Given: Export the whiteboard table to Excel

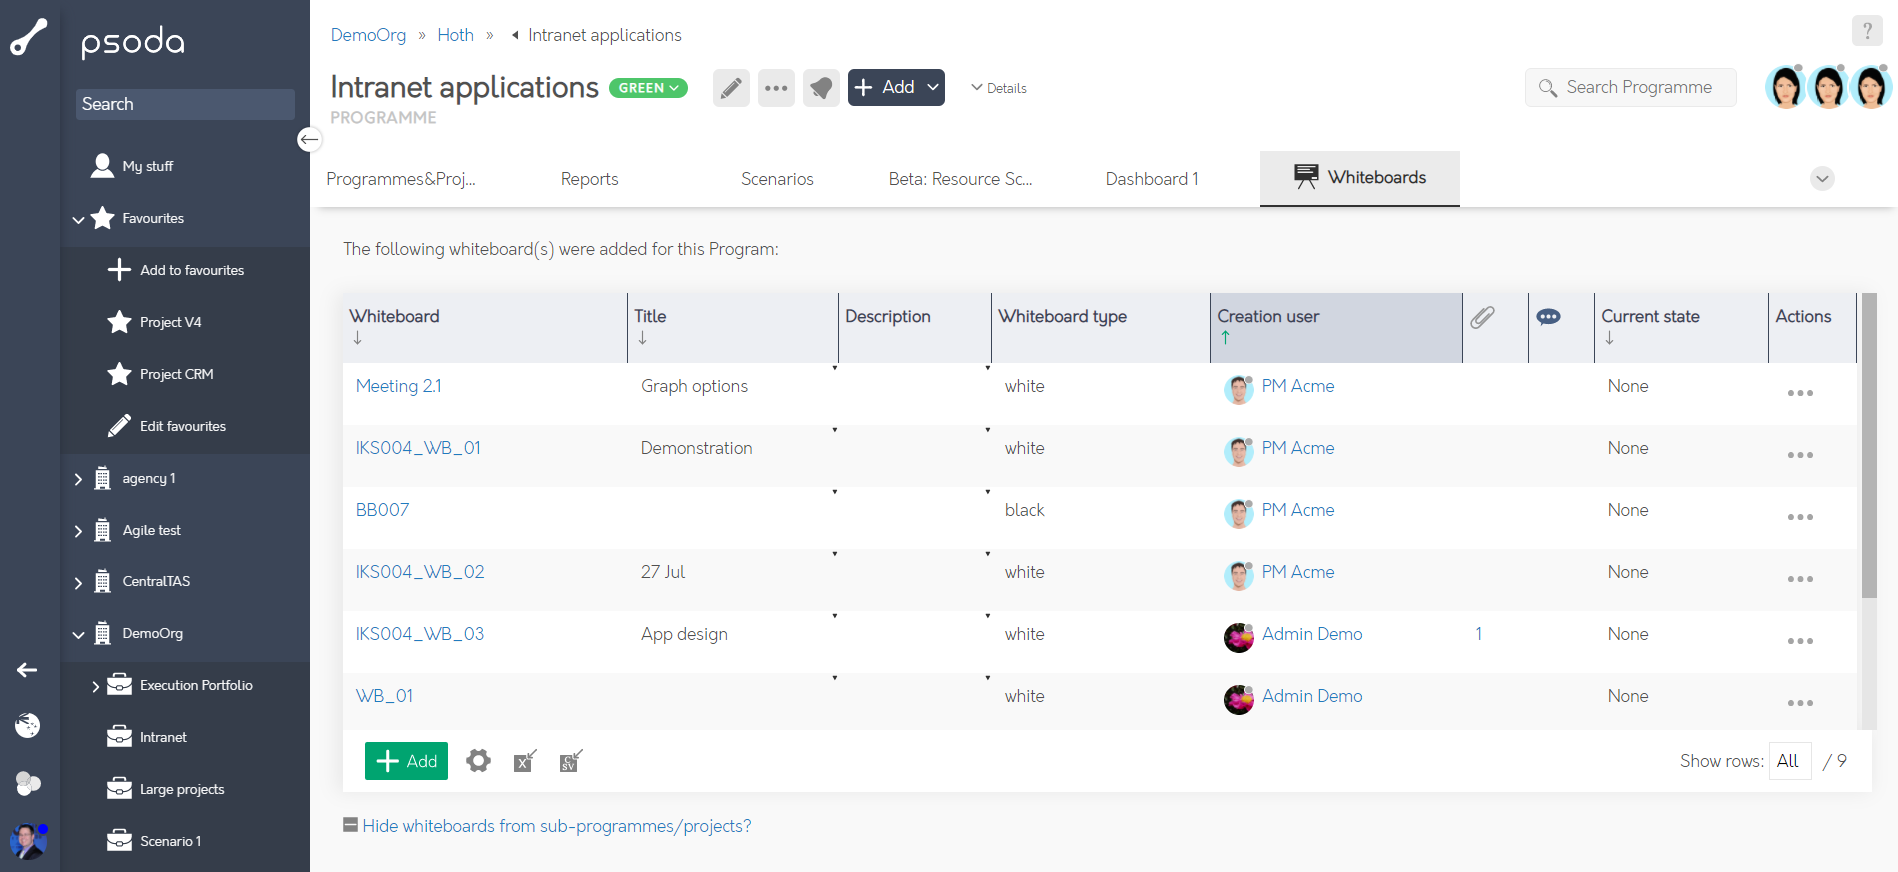Looking at the screenshot, I should tap(525, 761).
